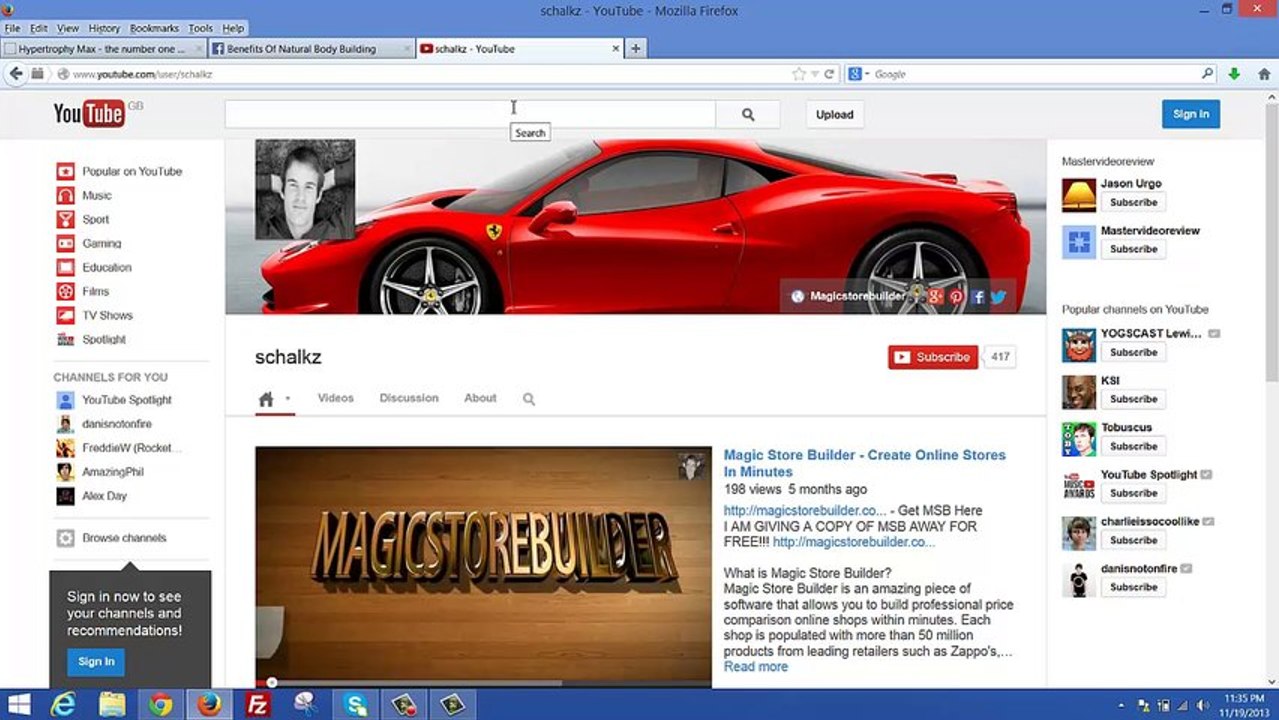The width and height of the screenshot is (1279, 720).
Task: Open a new tab with plus button
Action: pos(635,49)
